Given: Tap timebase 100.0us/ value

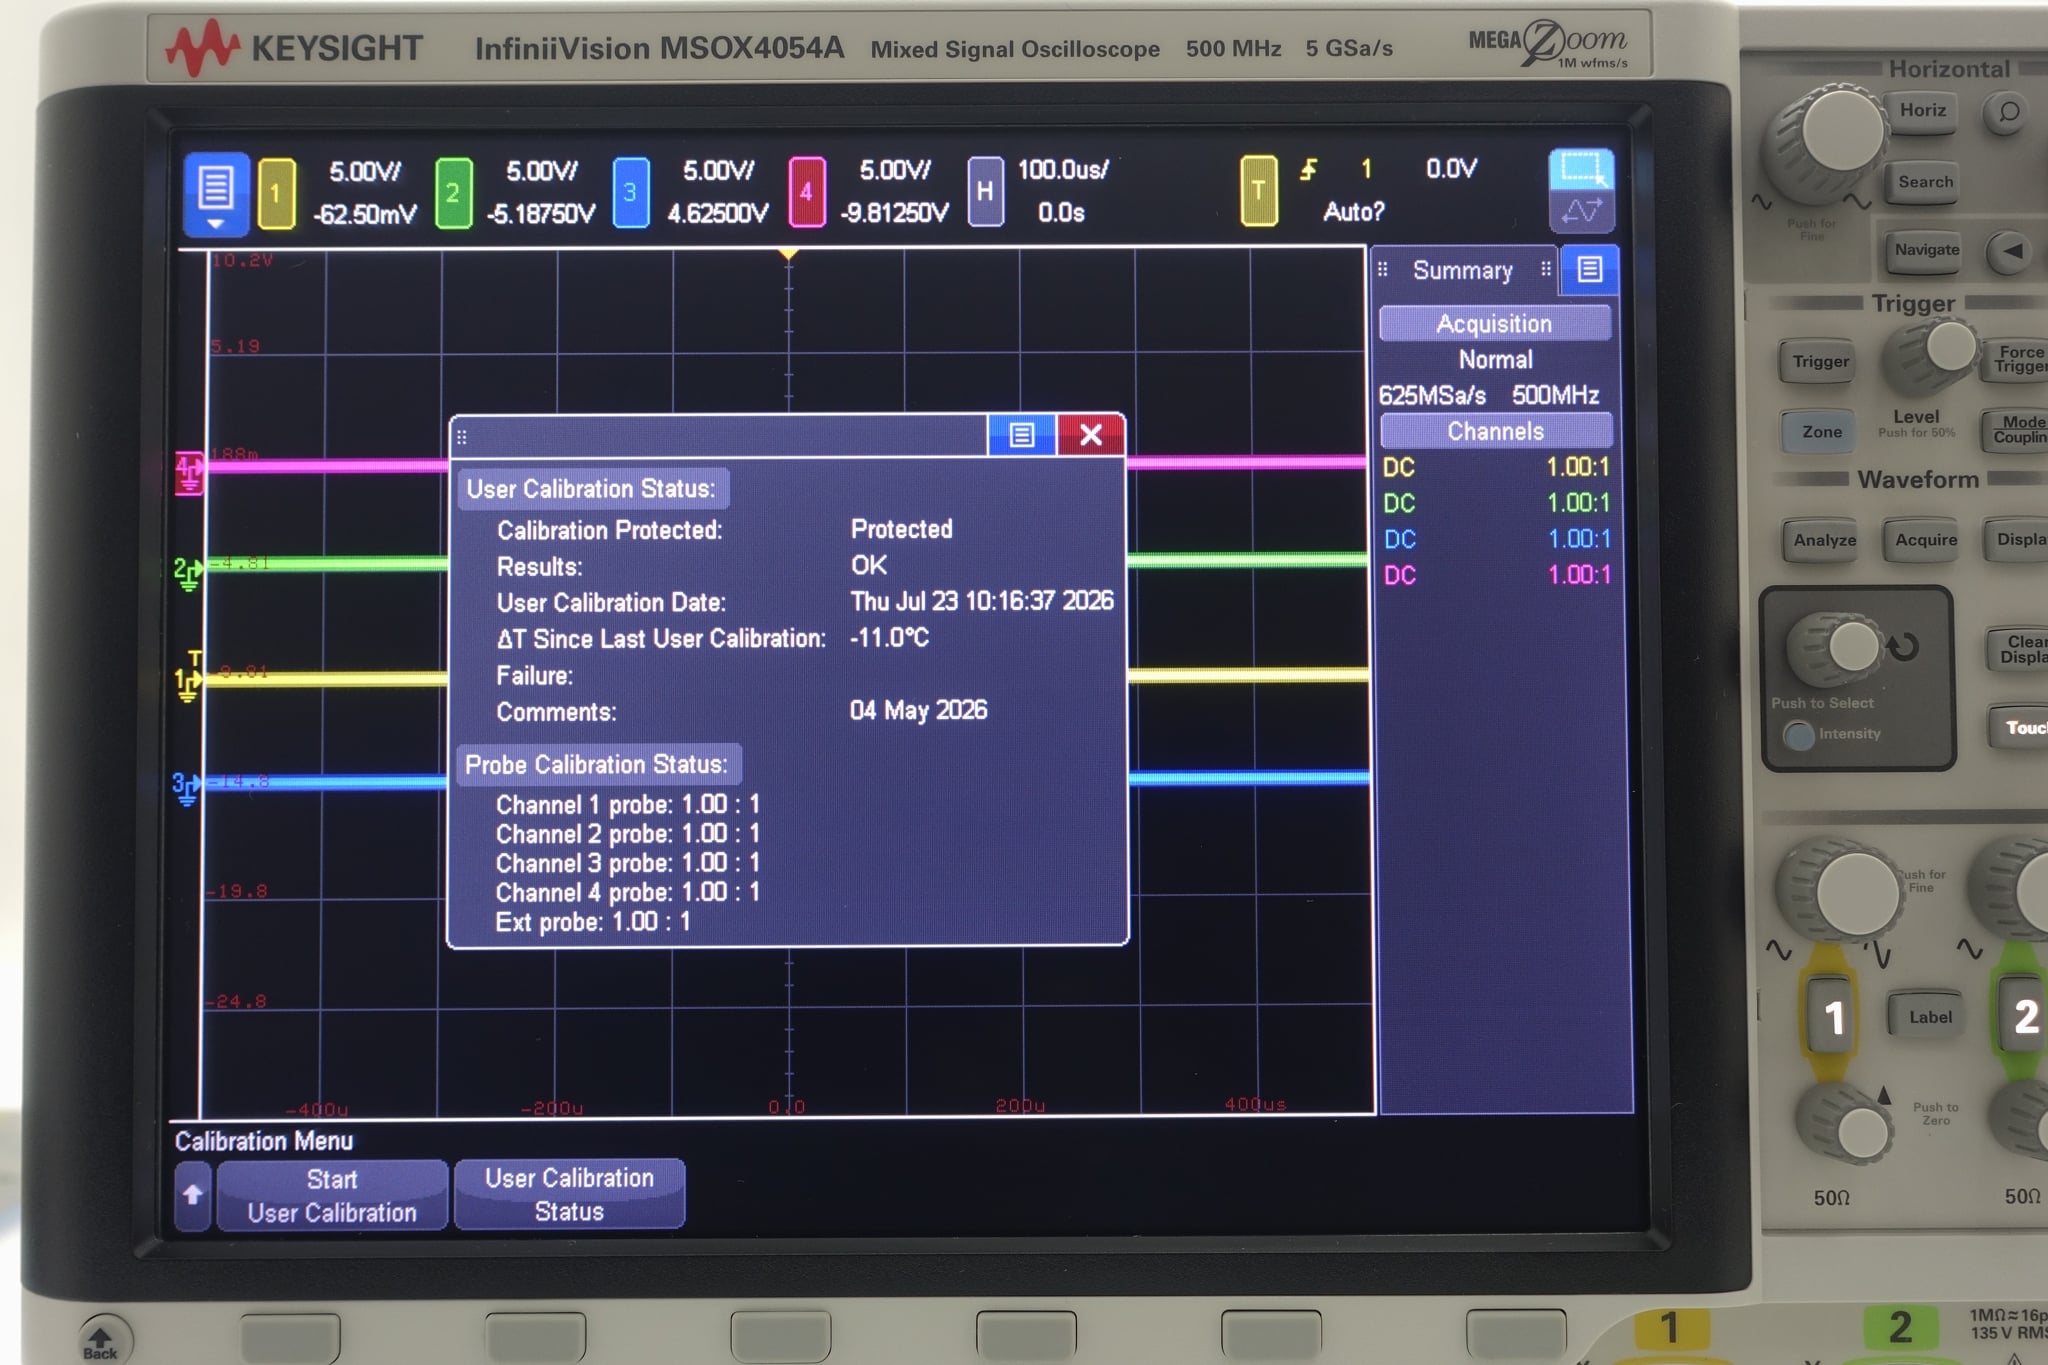Looking at the screenshot, I should (x=1063, y=170).
